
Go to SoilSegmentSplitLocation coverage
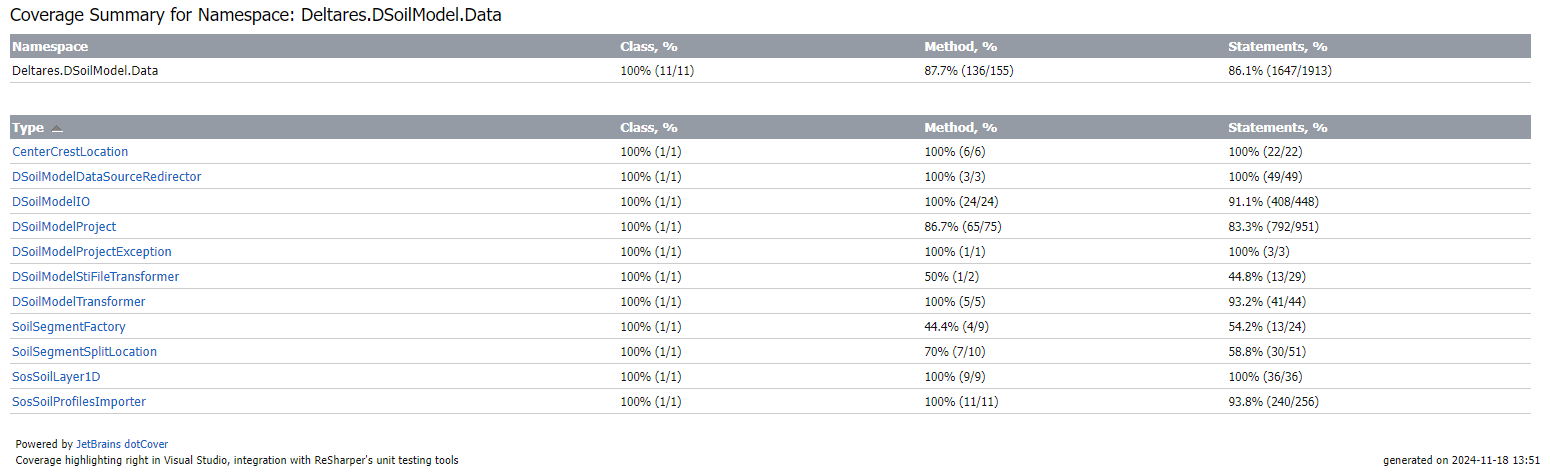[x=84, y=352]
